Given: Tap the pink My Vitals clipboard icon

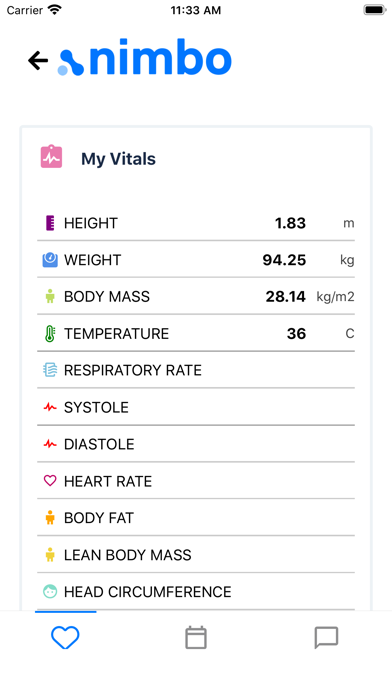Looking at the screenshot, I should point(51,157).
